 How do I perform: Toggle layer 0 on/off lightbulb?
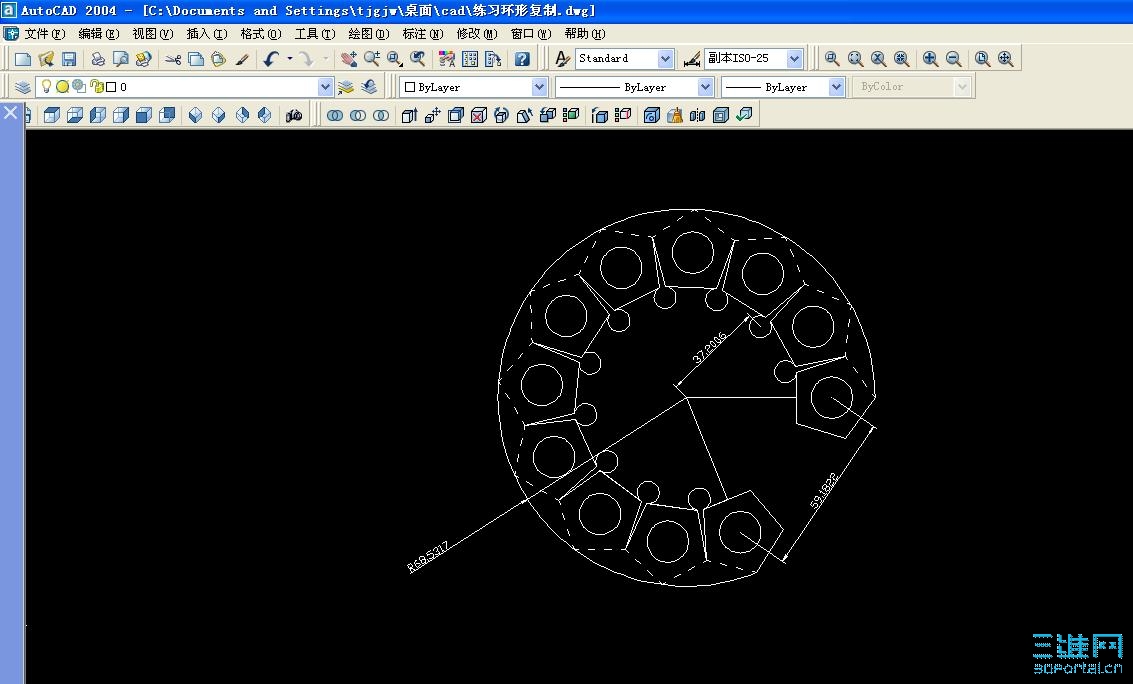point(46,87)
